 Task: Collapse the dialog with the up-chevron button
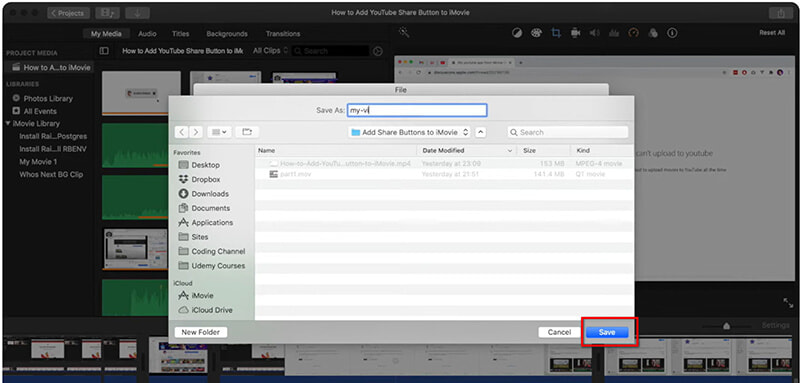coord(481,132)
